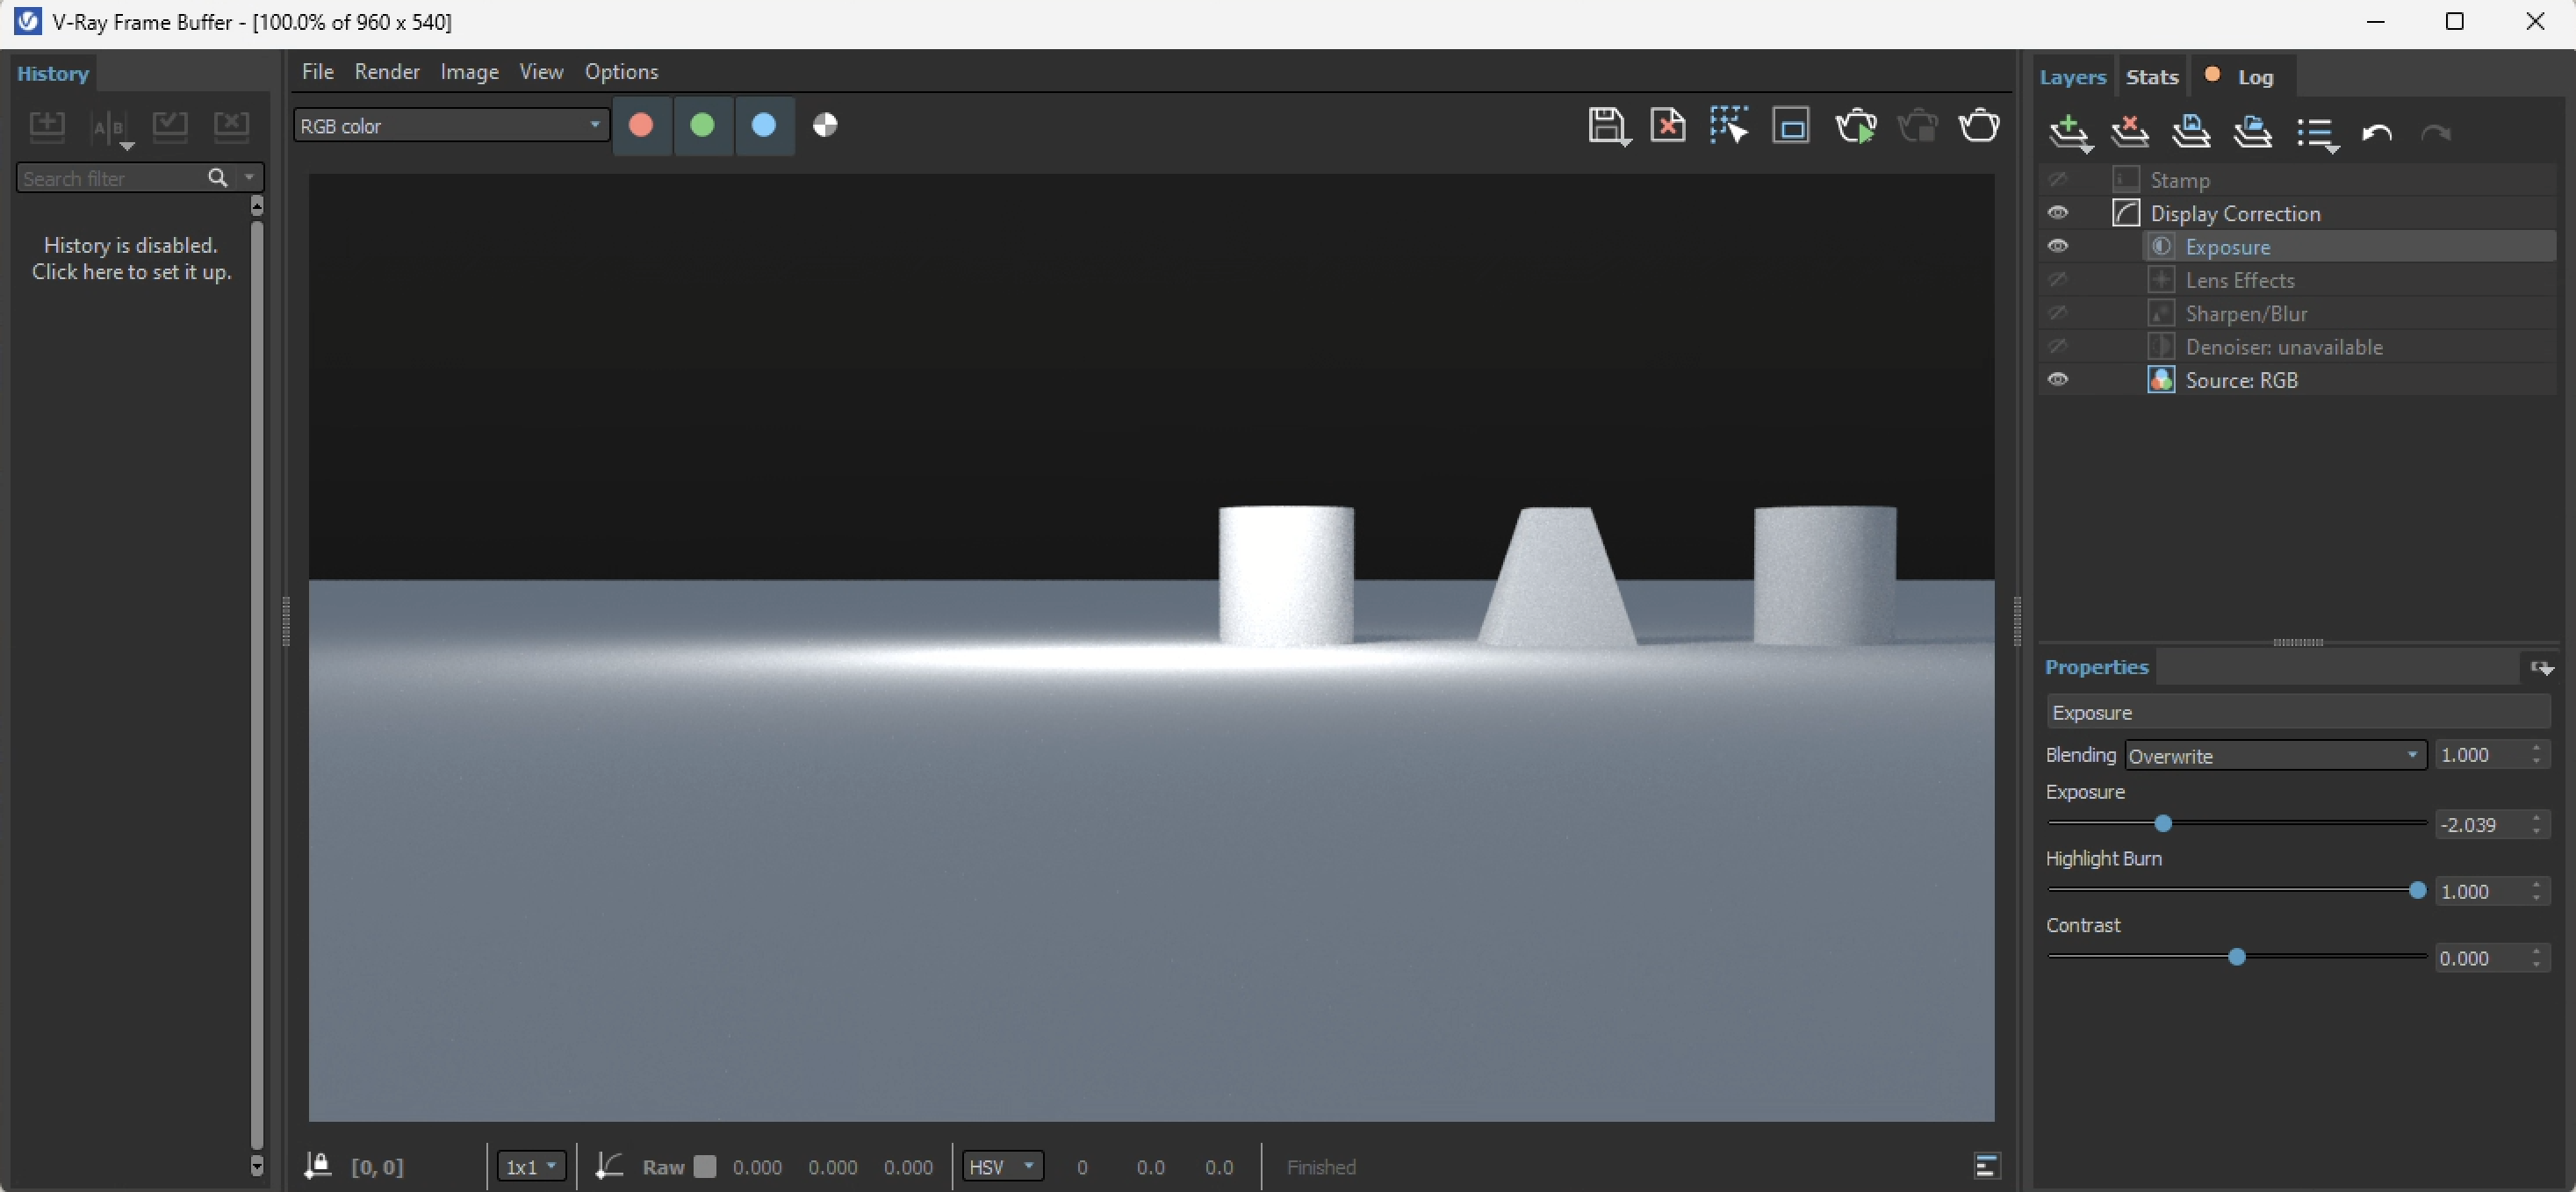Click the clear image icon

1667,126
